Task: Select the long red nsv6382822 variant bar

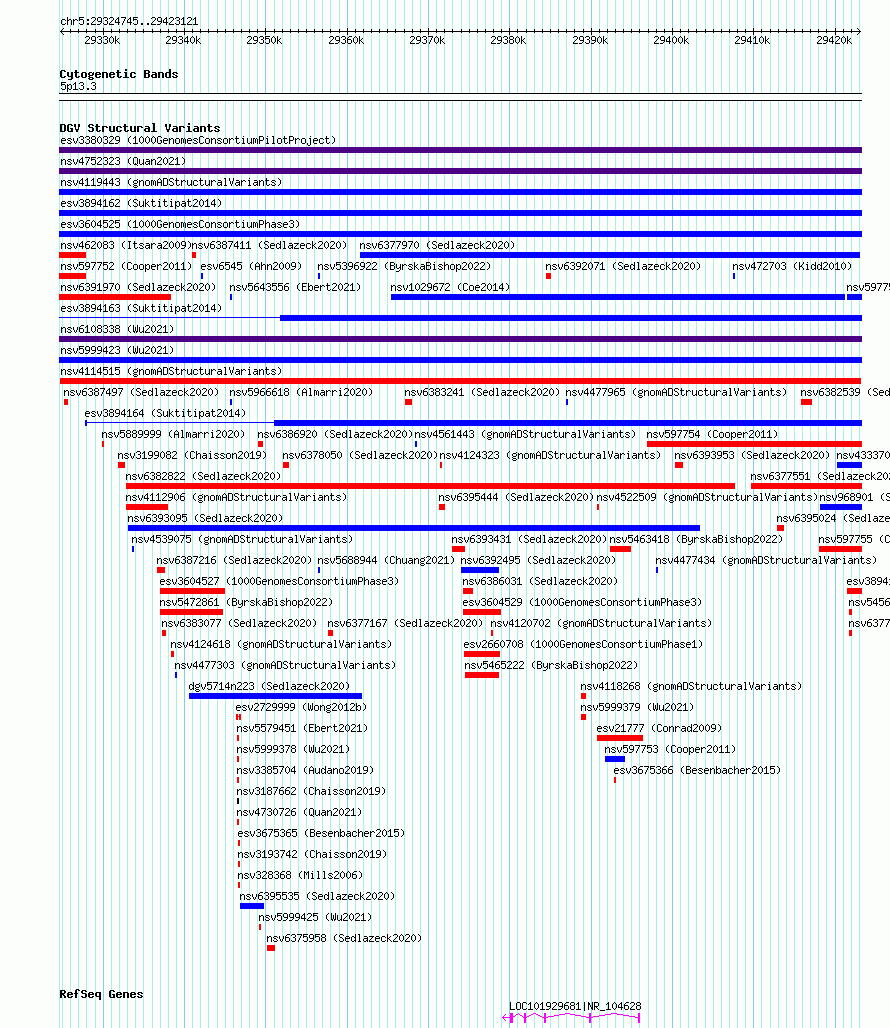Action: point(430,486)
